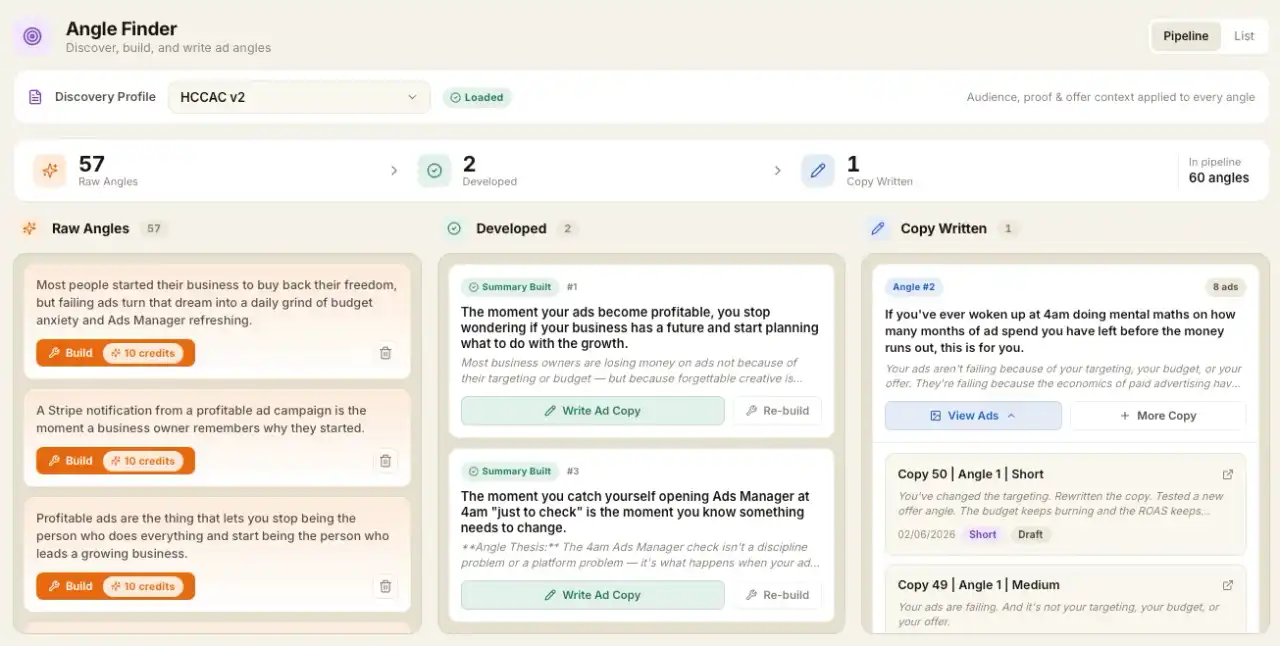Build the 'Profitable ads are the thing' angle

click(115, 586)
